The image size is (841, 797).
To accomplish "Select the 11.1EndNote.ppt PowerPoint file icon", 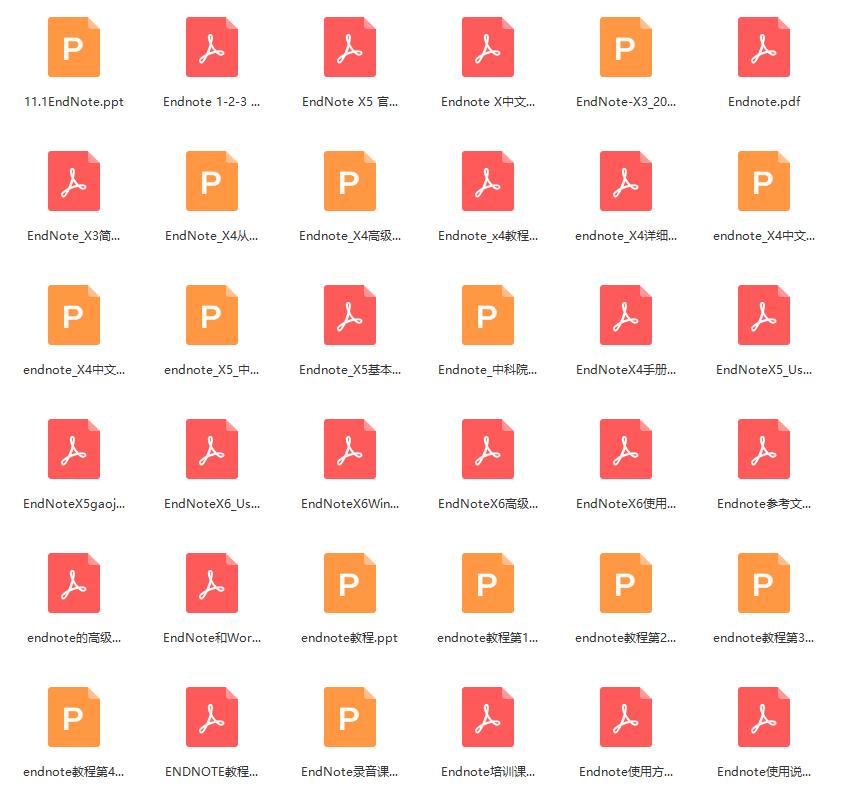I will (x=74, y=47).
